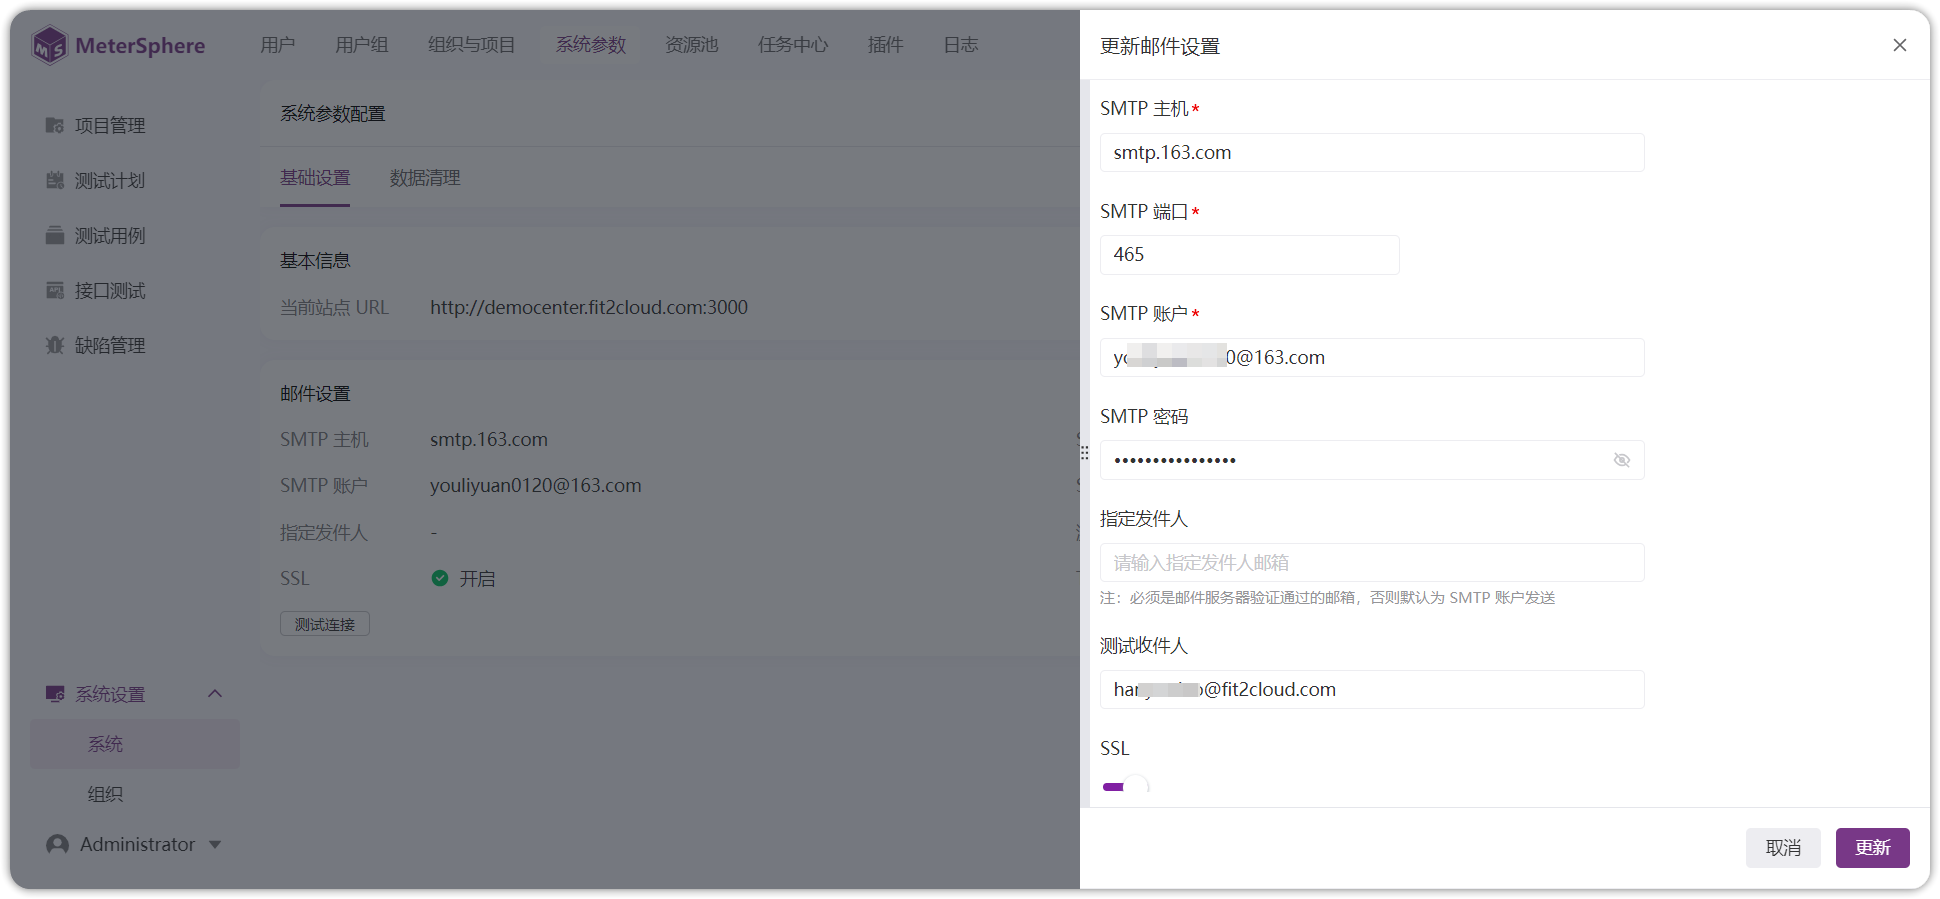Switch to the 基础设置 tab
The image size is (1940, 899).
(315, 178)
